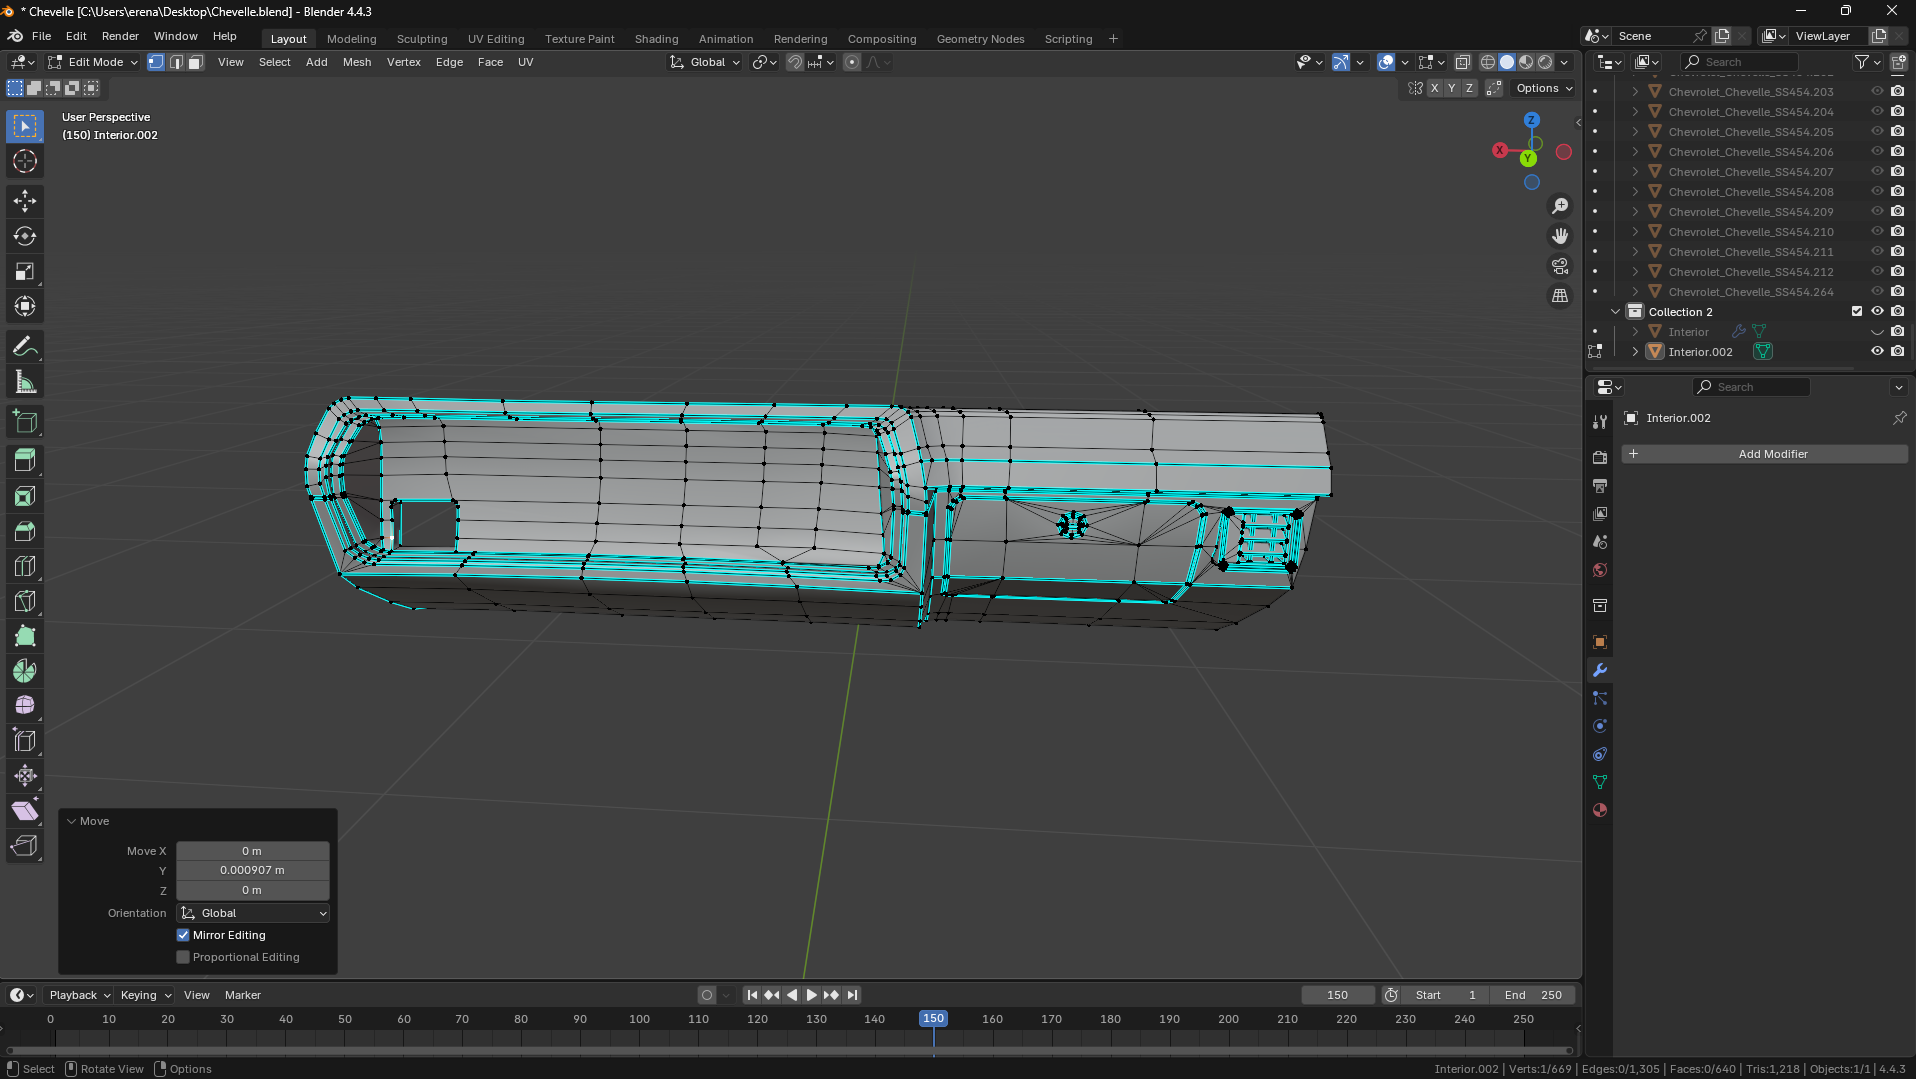This screenshot has height=1079, width=1916.
Task: Enable the Proportional Editing checkbox
Action: [x=183, y=957]
